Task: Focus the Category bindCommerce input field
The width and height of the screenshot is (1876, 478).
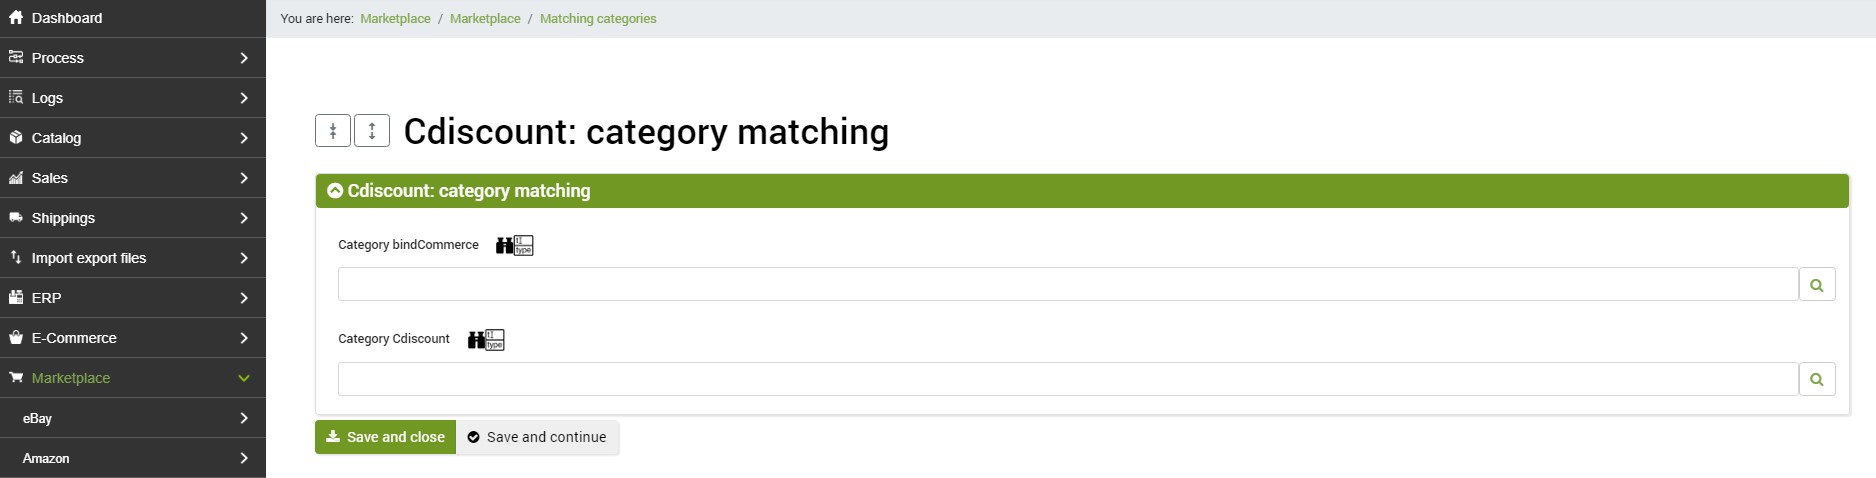Action: (1068, 284)
